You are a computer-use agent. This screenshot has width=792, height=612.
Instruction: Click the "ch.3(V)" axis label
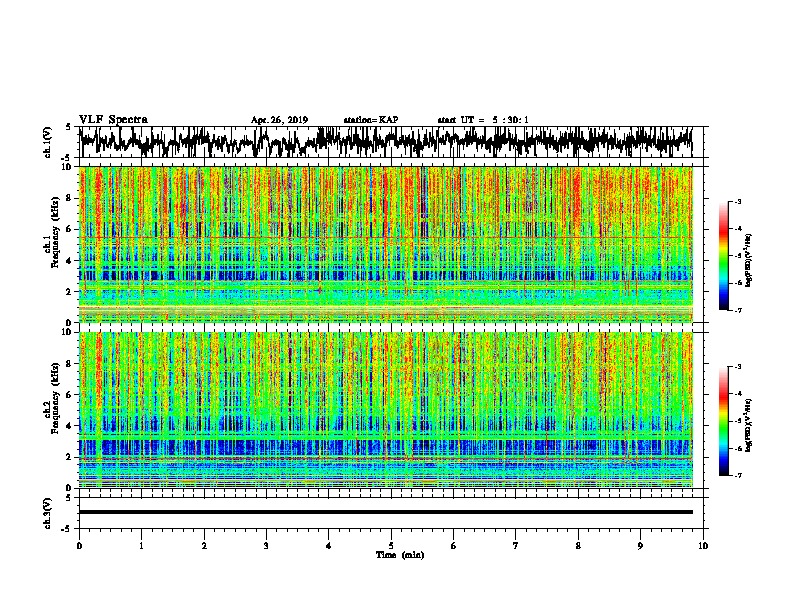[x=47, y=513]
